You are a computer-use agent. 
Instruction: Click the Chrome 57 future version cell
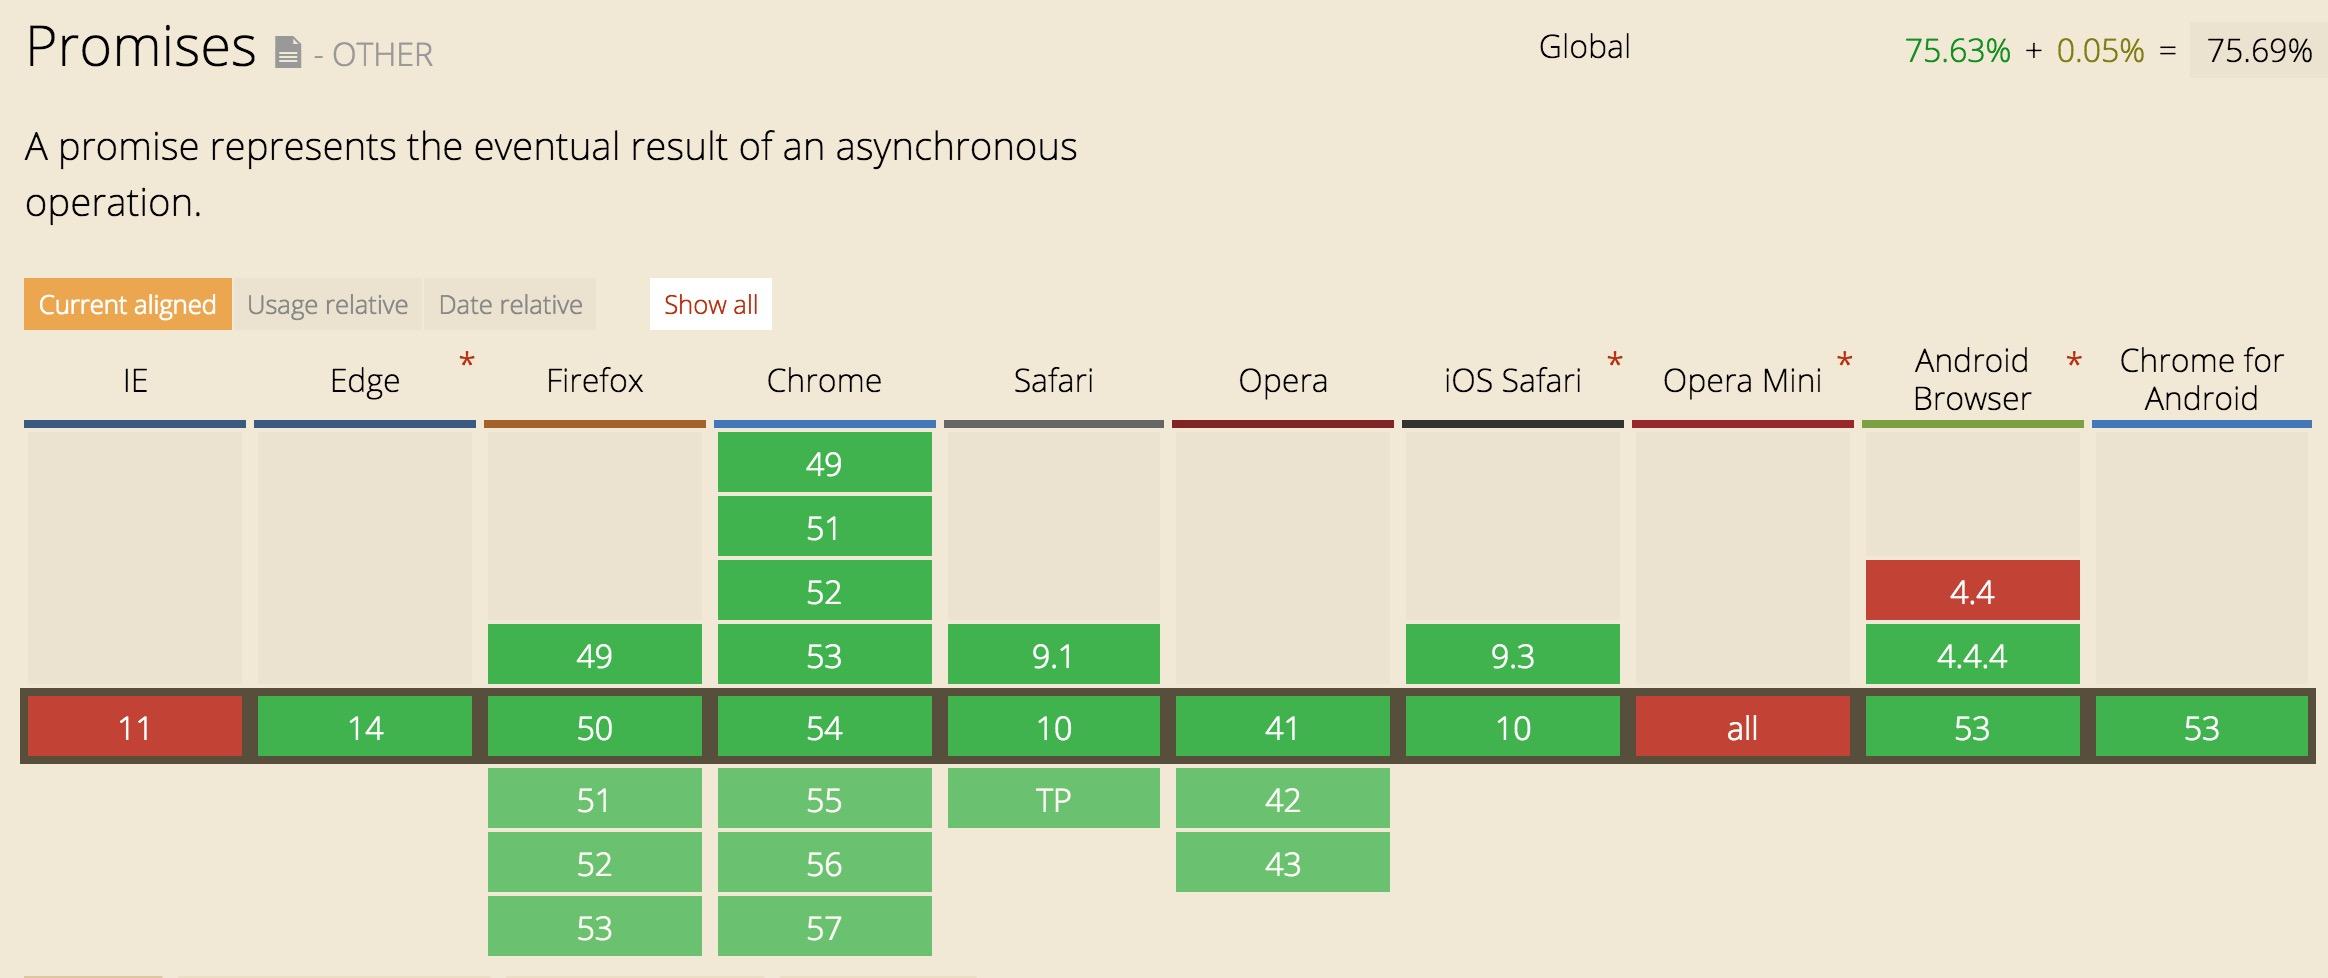pos(824,927)
